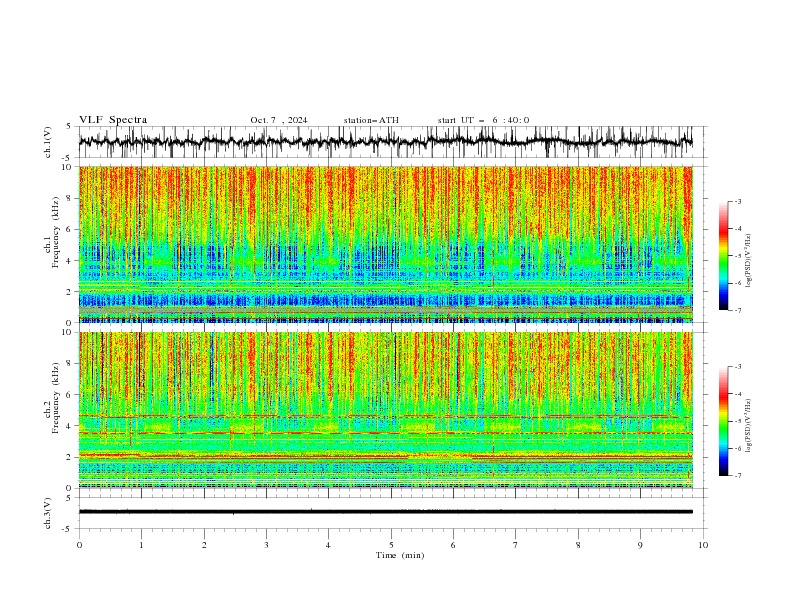The width and height of the screenshot is (792, 612).
Task: Click time axis tick label "2"
Action: point(204,545)
